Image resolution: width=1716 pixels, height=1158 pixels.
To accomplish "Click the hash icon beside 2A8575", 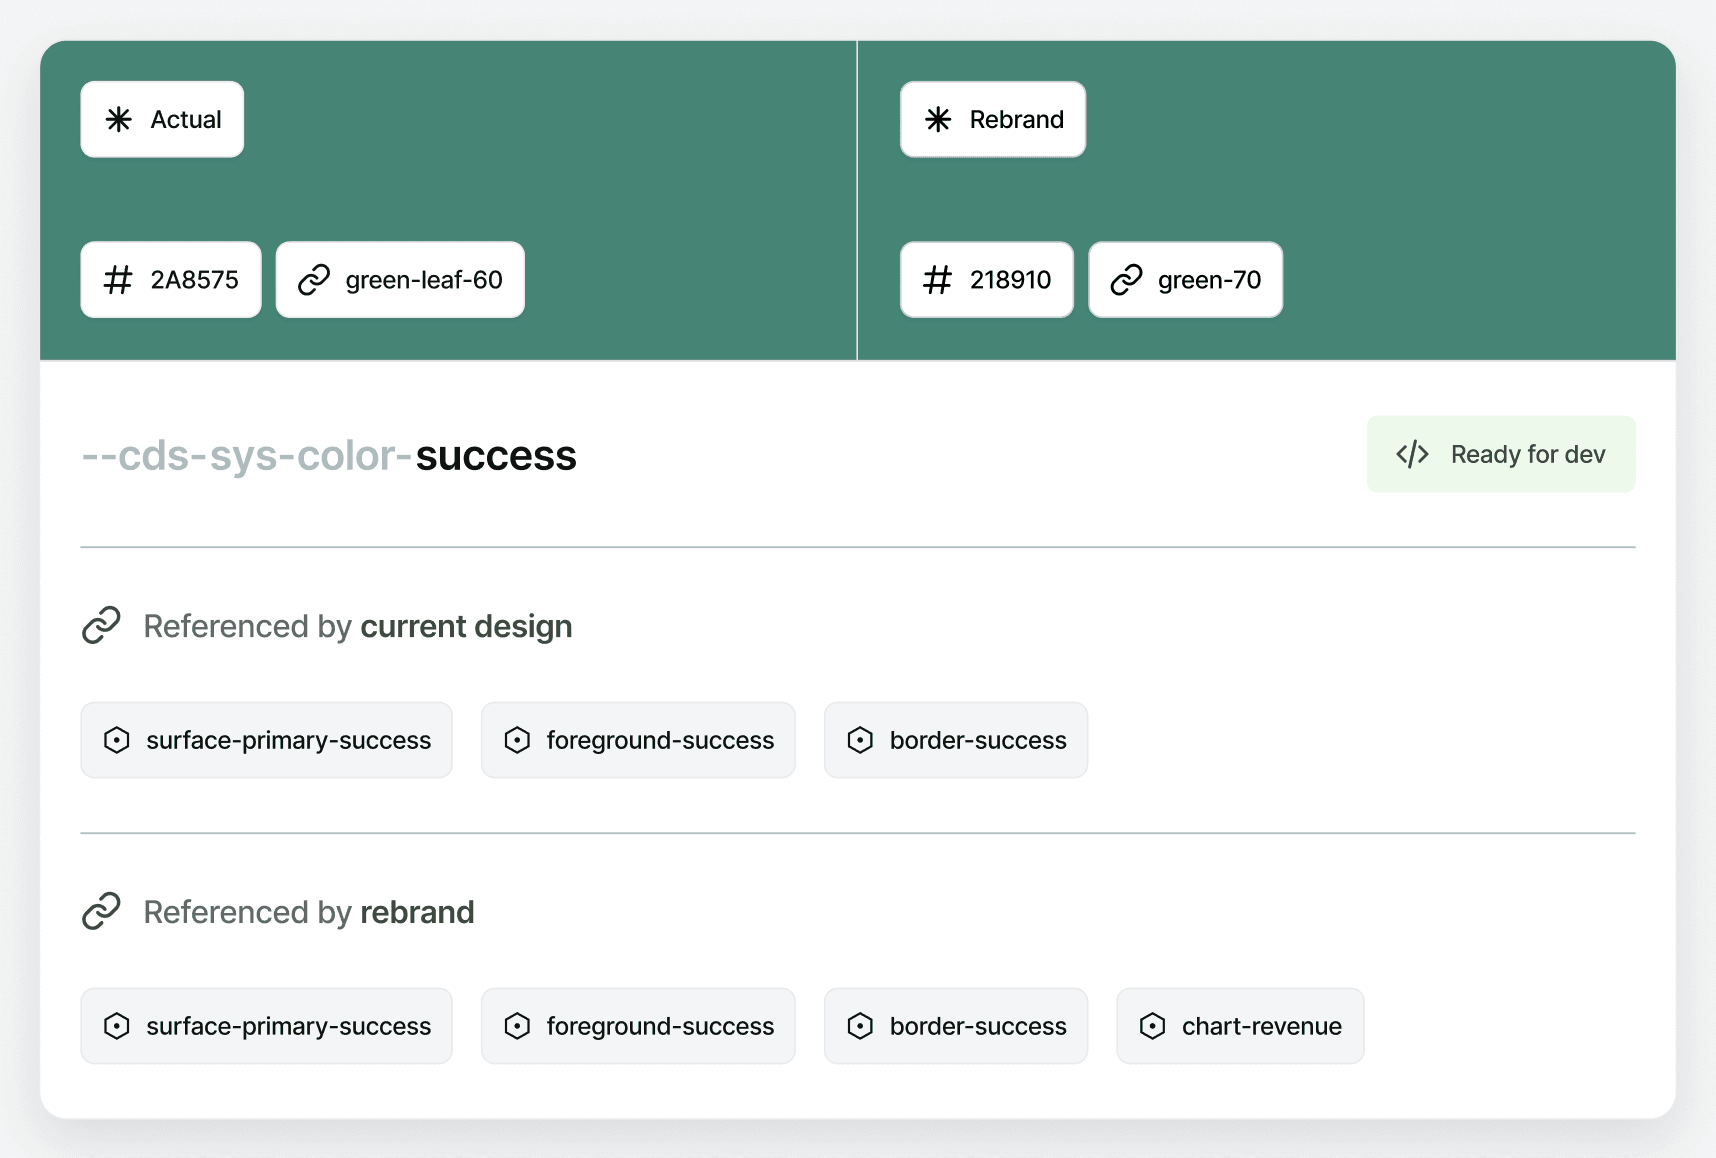I will click(x=118, y=280).
